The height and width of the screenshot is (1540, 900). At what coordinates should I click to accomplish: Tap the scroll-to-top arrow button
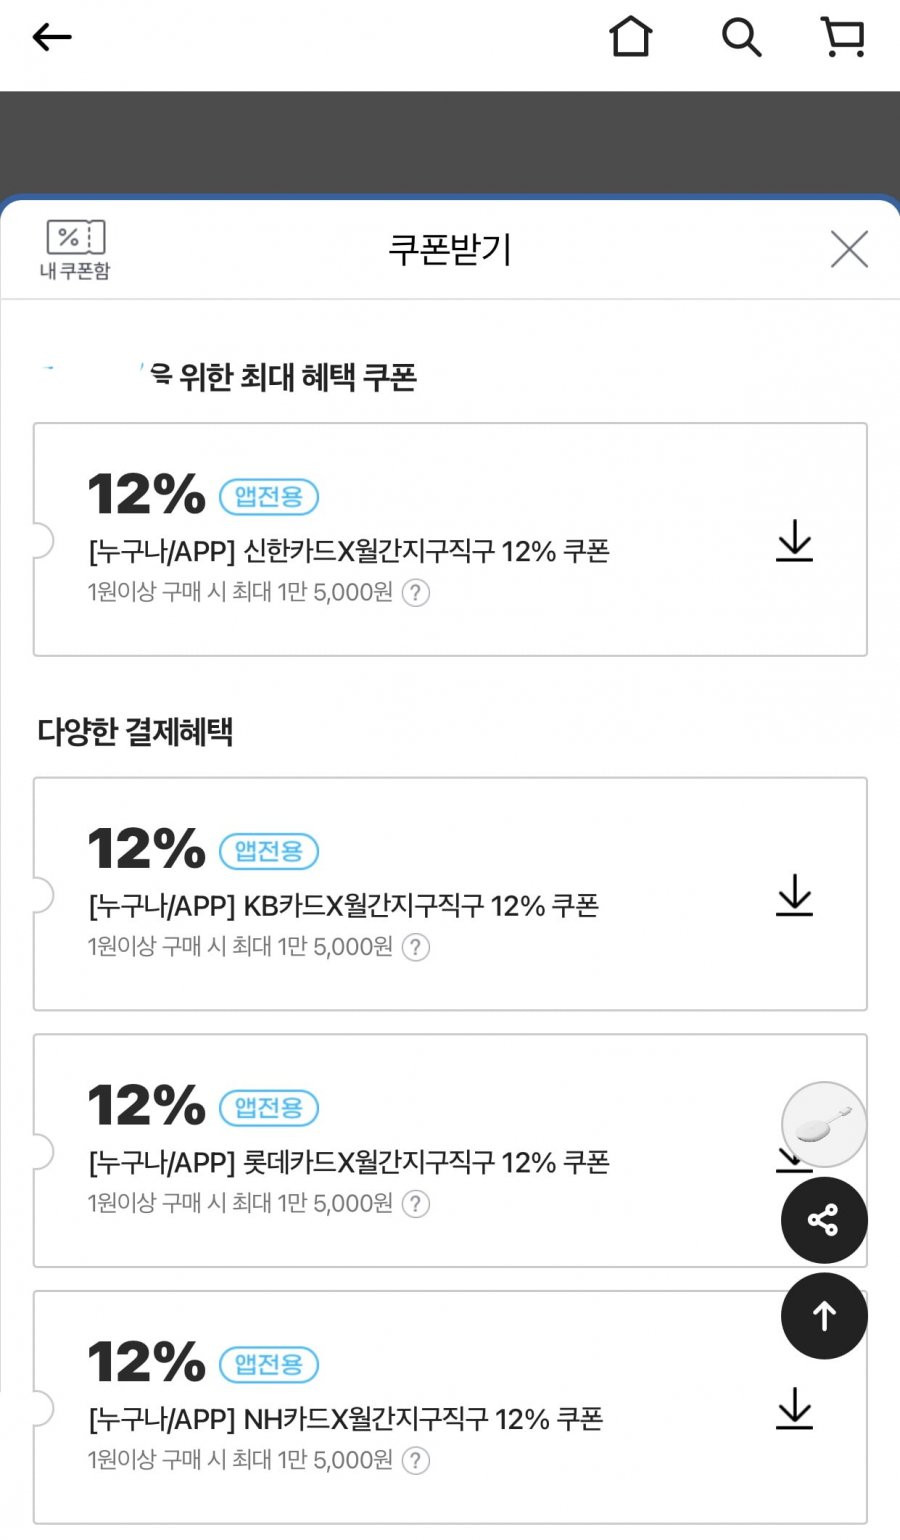[x=824, y=1316]
